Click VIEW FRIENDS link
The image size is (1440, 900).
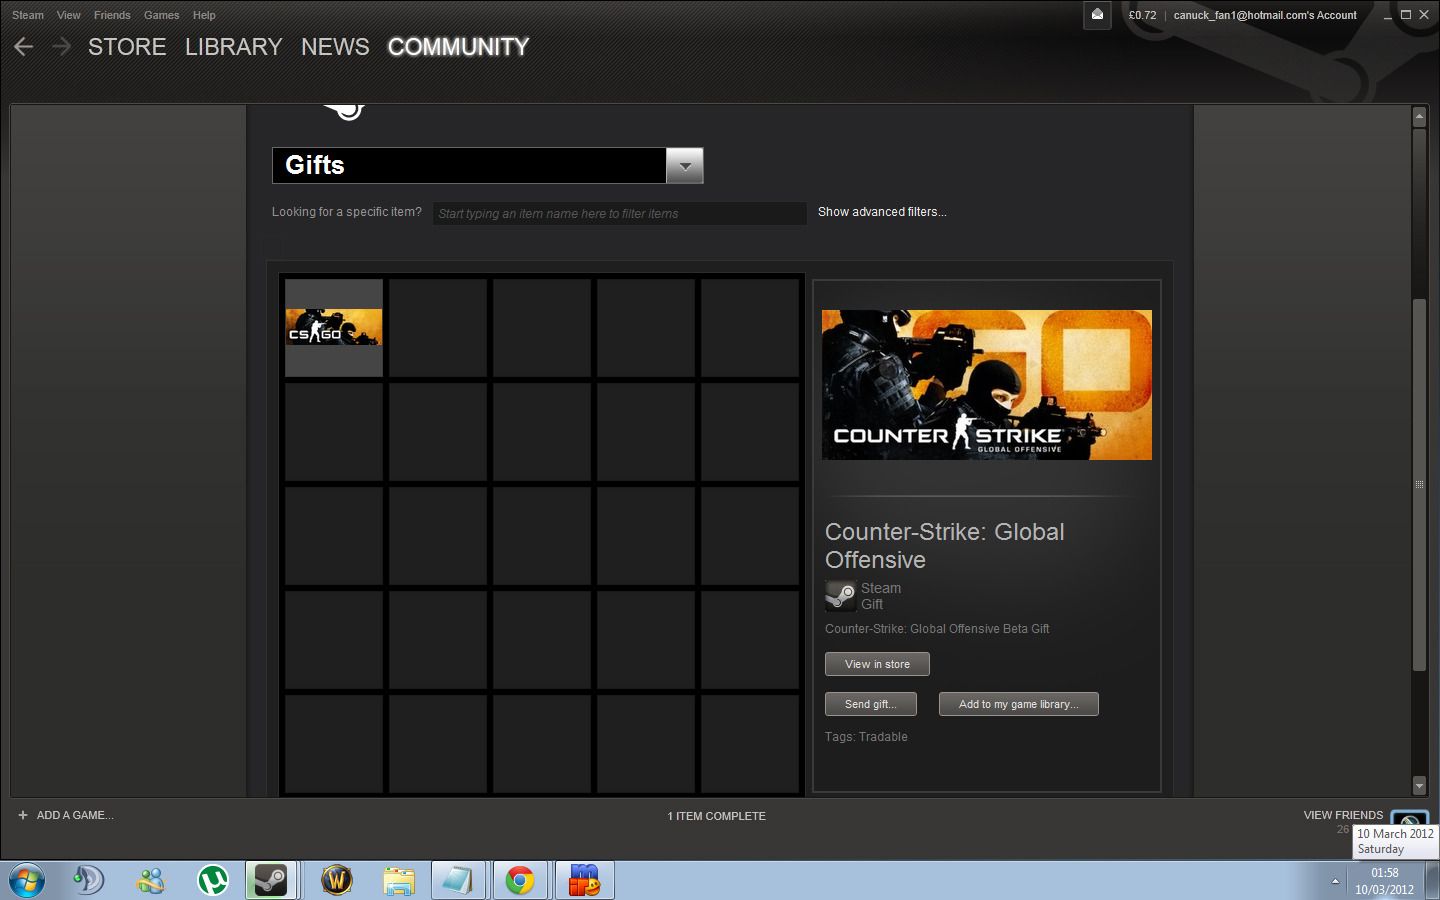[1343, 815]
